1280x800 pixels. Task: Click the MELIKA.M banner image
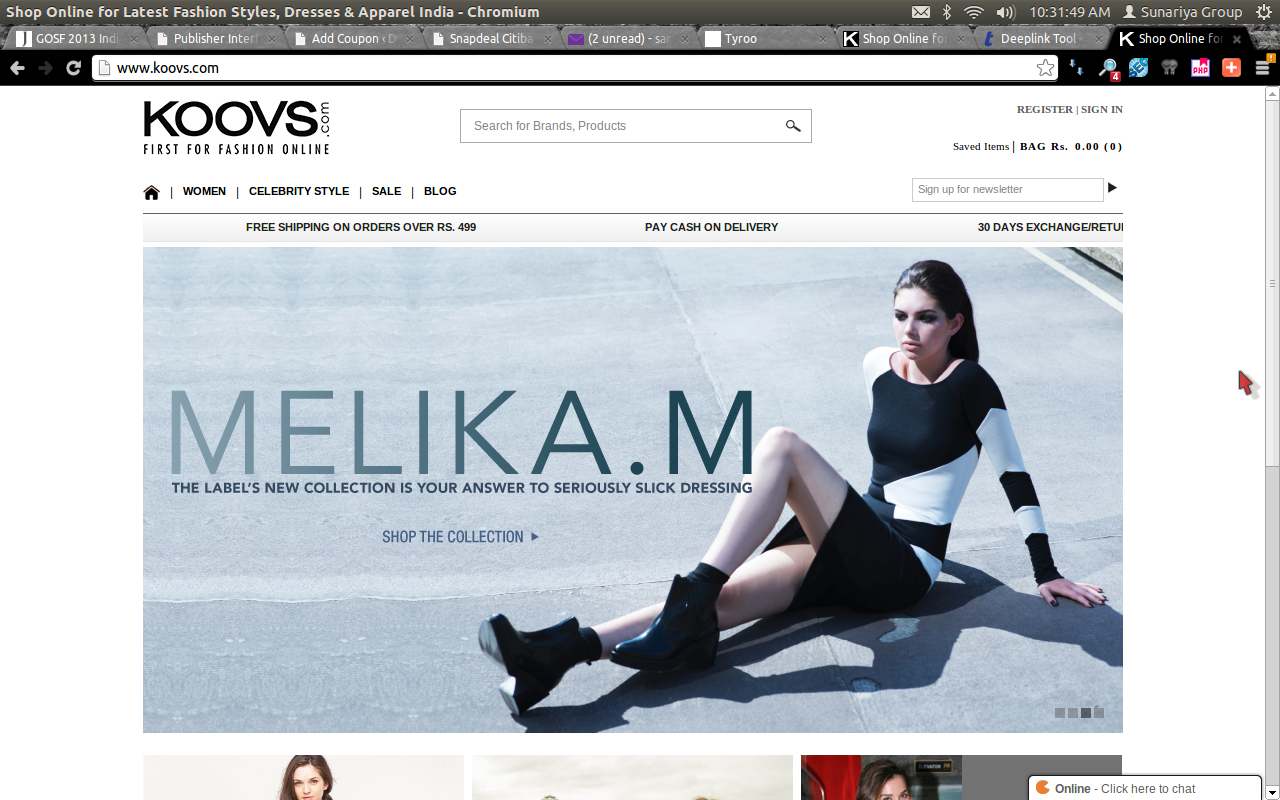pyautogui.click(x=633, y=490)
